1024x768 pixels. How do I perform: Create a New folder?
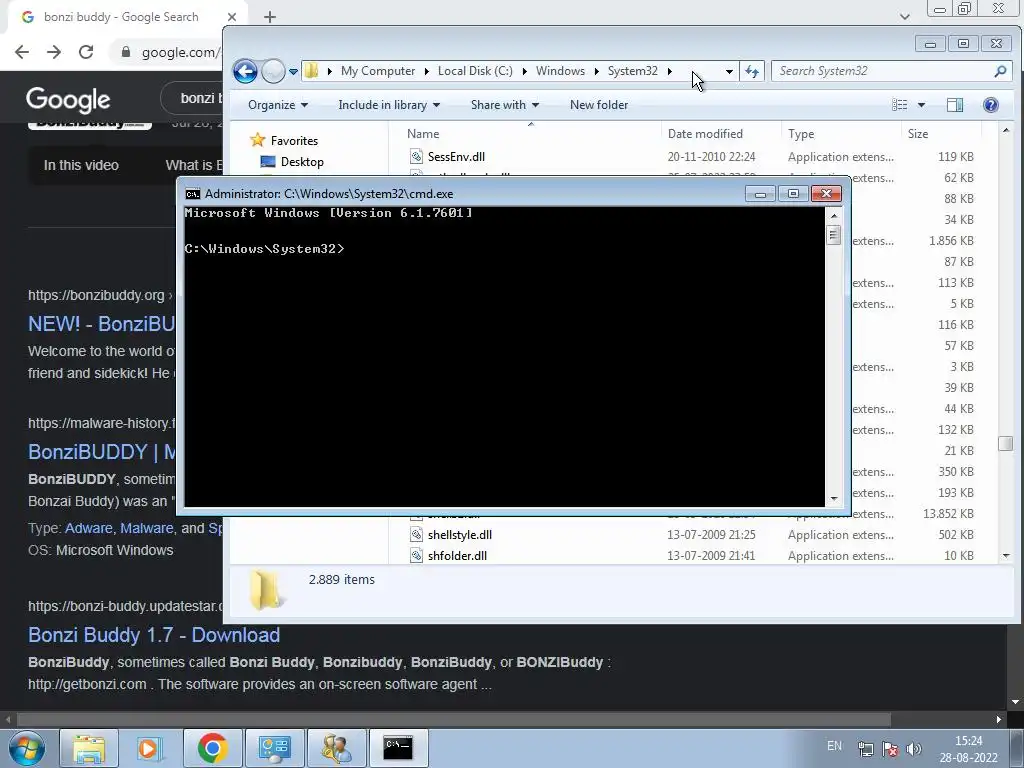599,104
